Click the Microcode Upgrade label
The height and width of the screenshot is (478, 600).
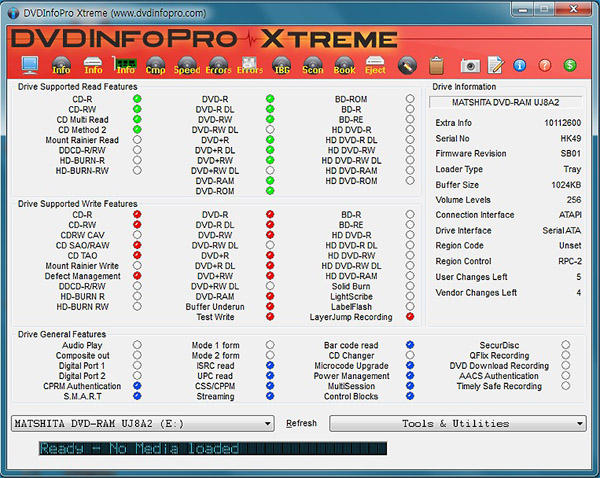[351, 365]
